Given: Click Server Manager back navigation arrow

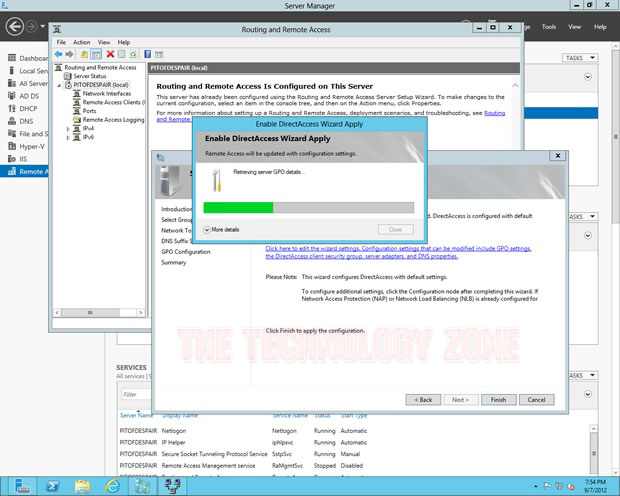Looking at the screenshot, I should 15,27.
